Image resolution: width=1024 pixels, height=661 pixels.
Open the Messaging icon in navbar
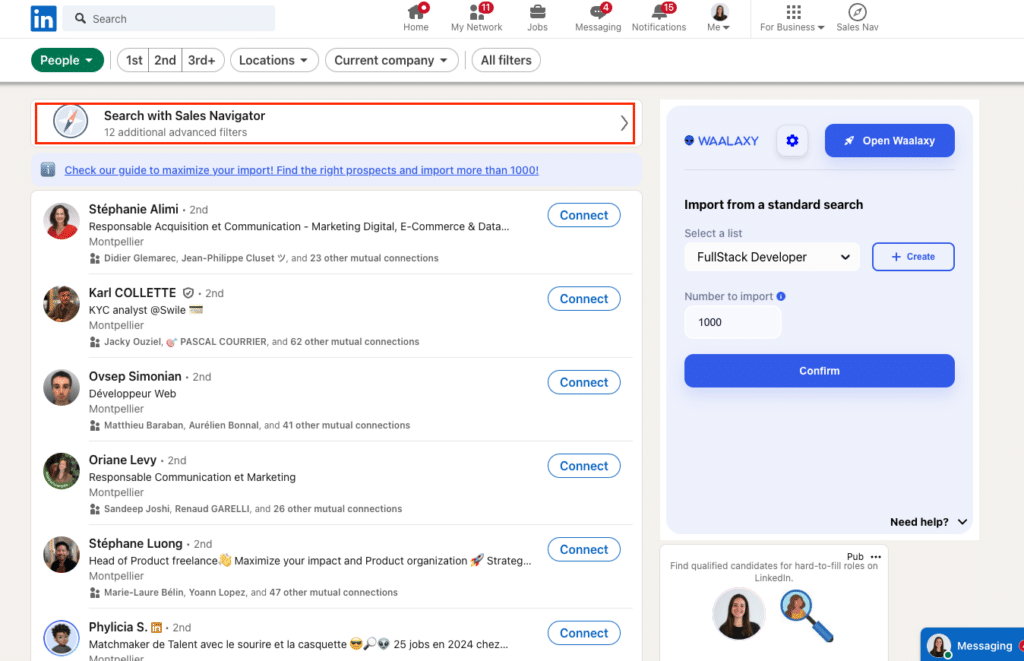click(x=598, y=12)
